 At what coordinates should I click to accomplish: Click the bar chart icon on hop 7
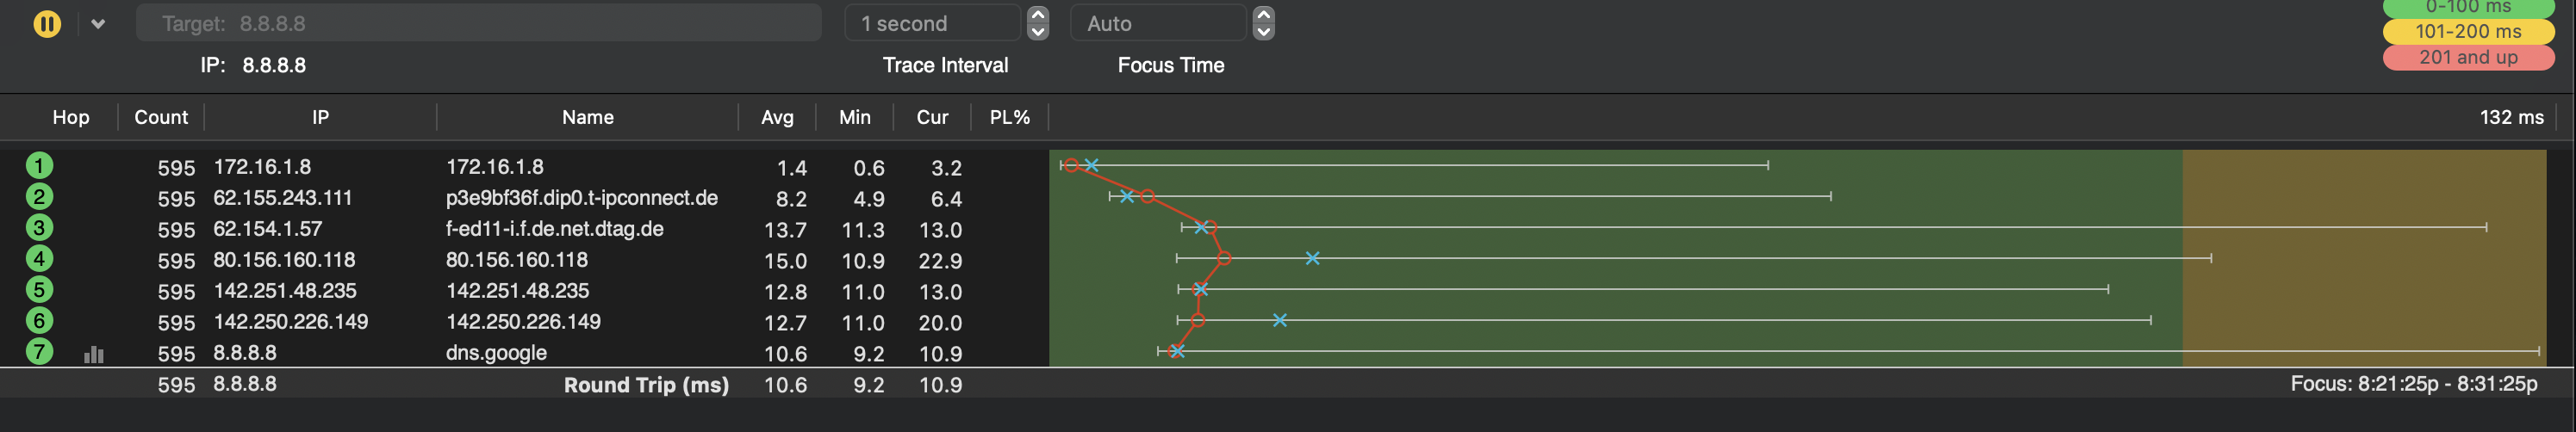pos(94,354)
